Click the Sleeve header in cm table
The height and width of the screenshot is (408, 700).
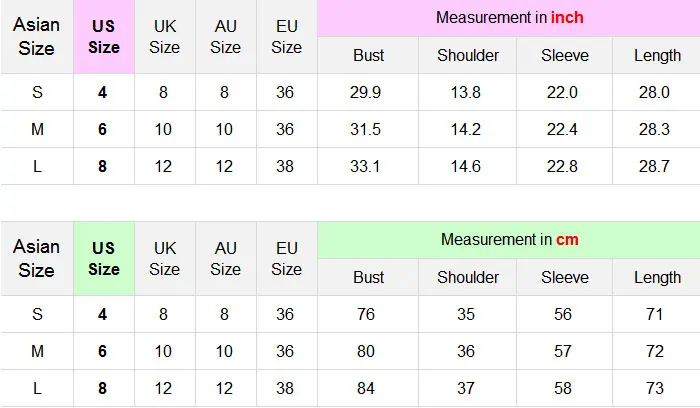click(x=565, y=277)
